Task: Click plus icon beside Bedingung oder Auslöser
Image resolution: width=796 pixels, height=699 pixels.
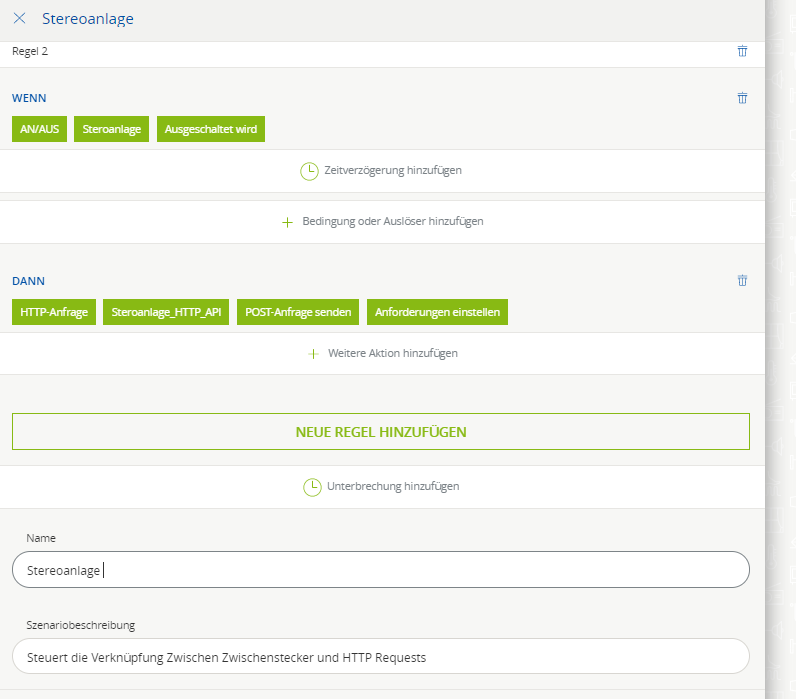Action: [287, 222]
